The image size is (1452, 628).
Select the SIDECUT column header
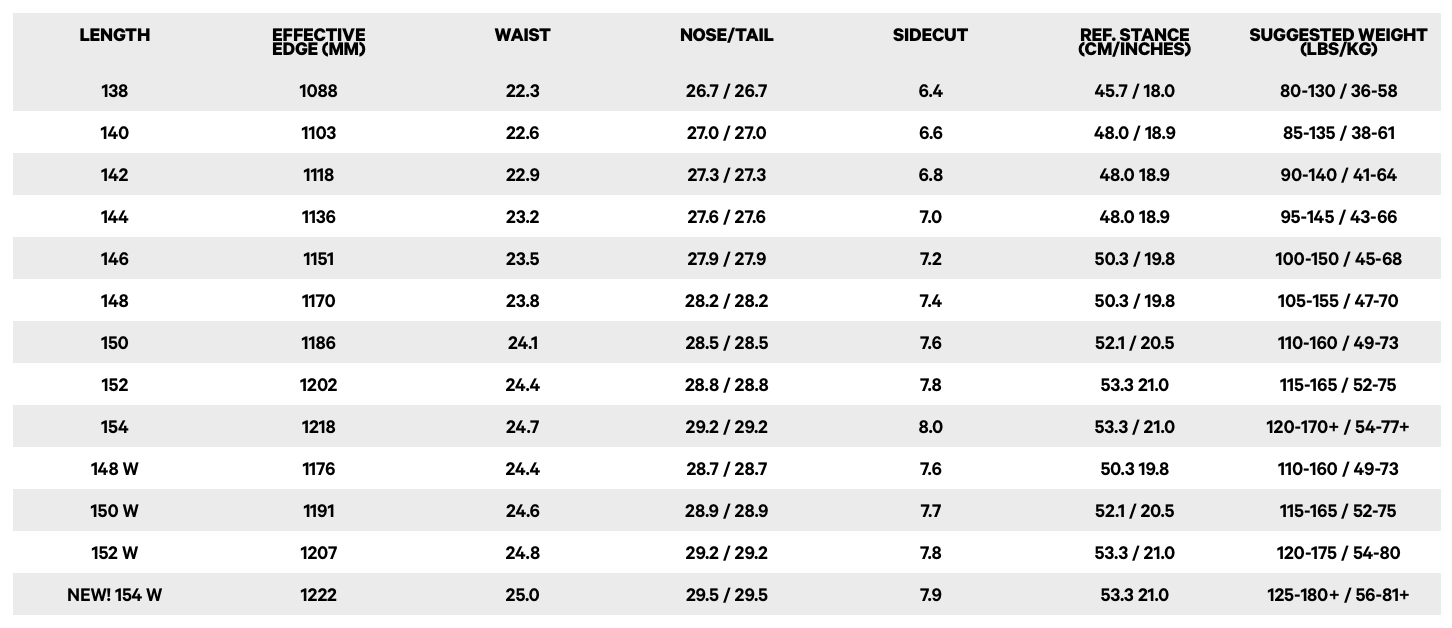point(930,35)
